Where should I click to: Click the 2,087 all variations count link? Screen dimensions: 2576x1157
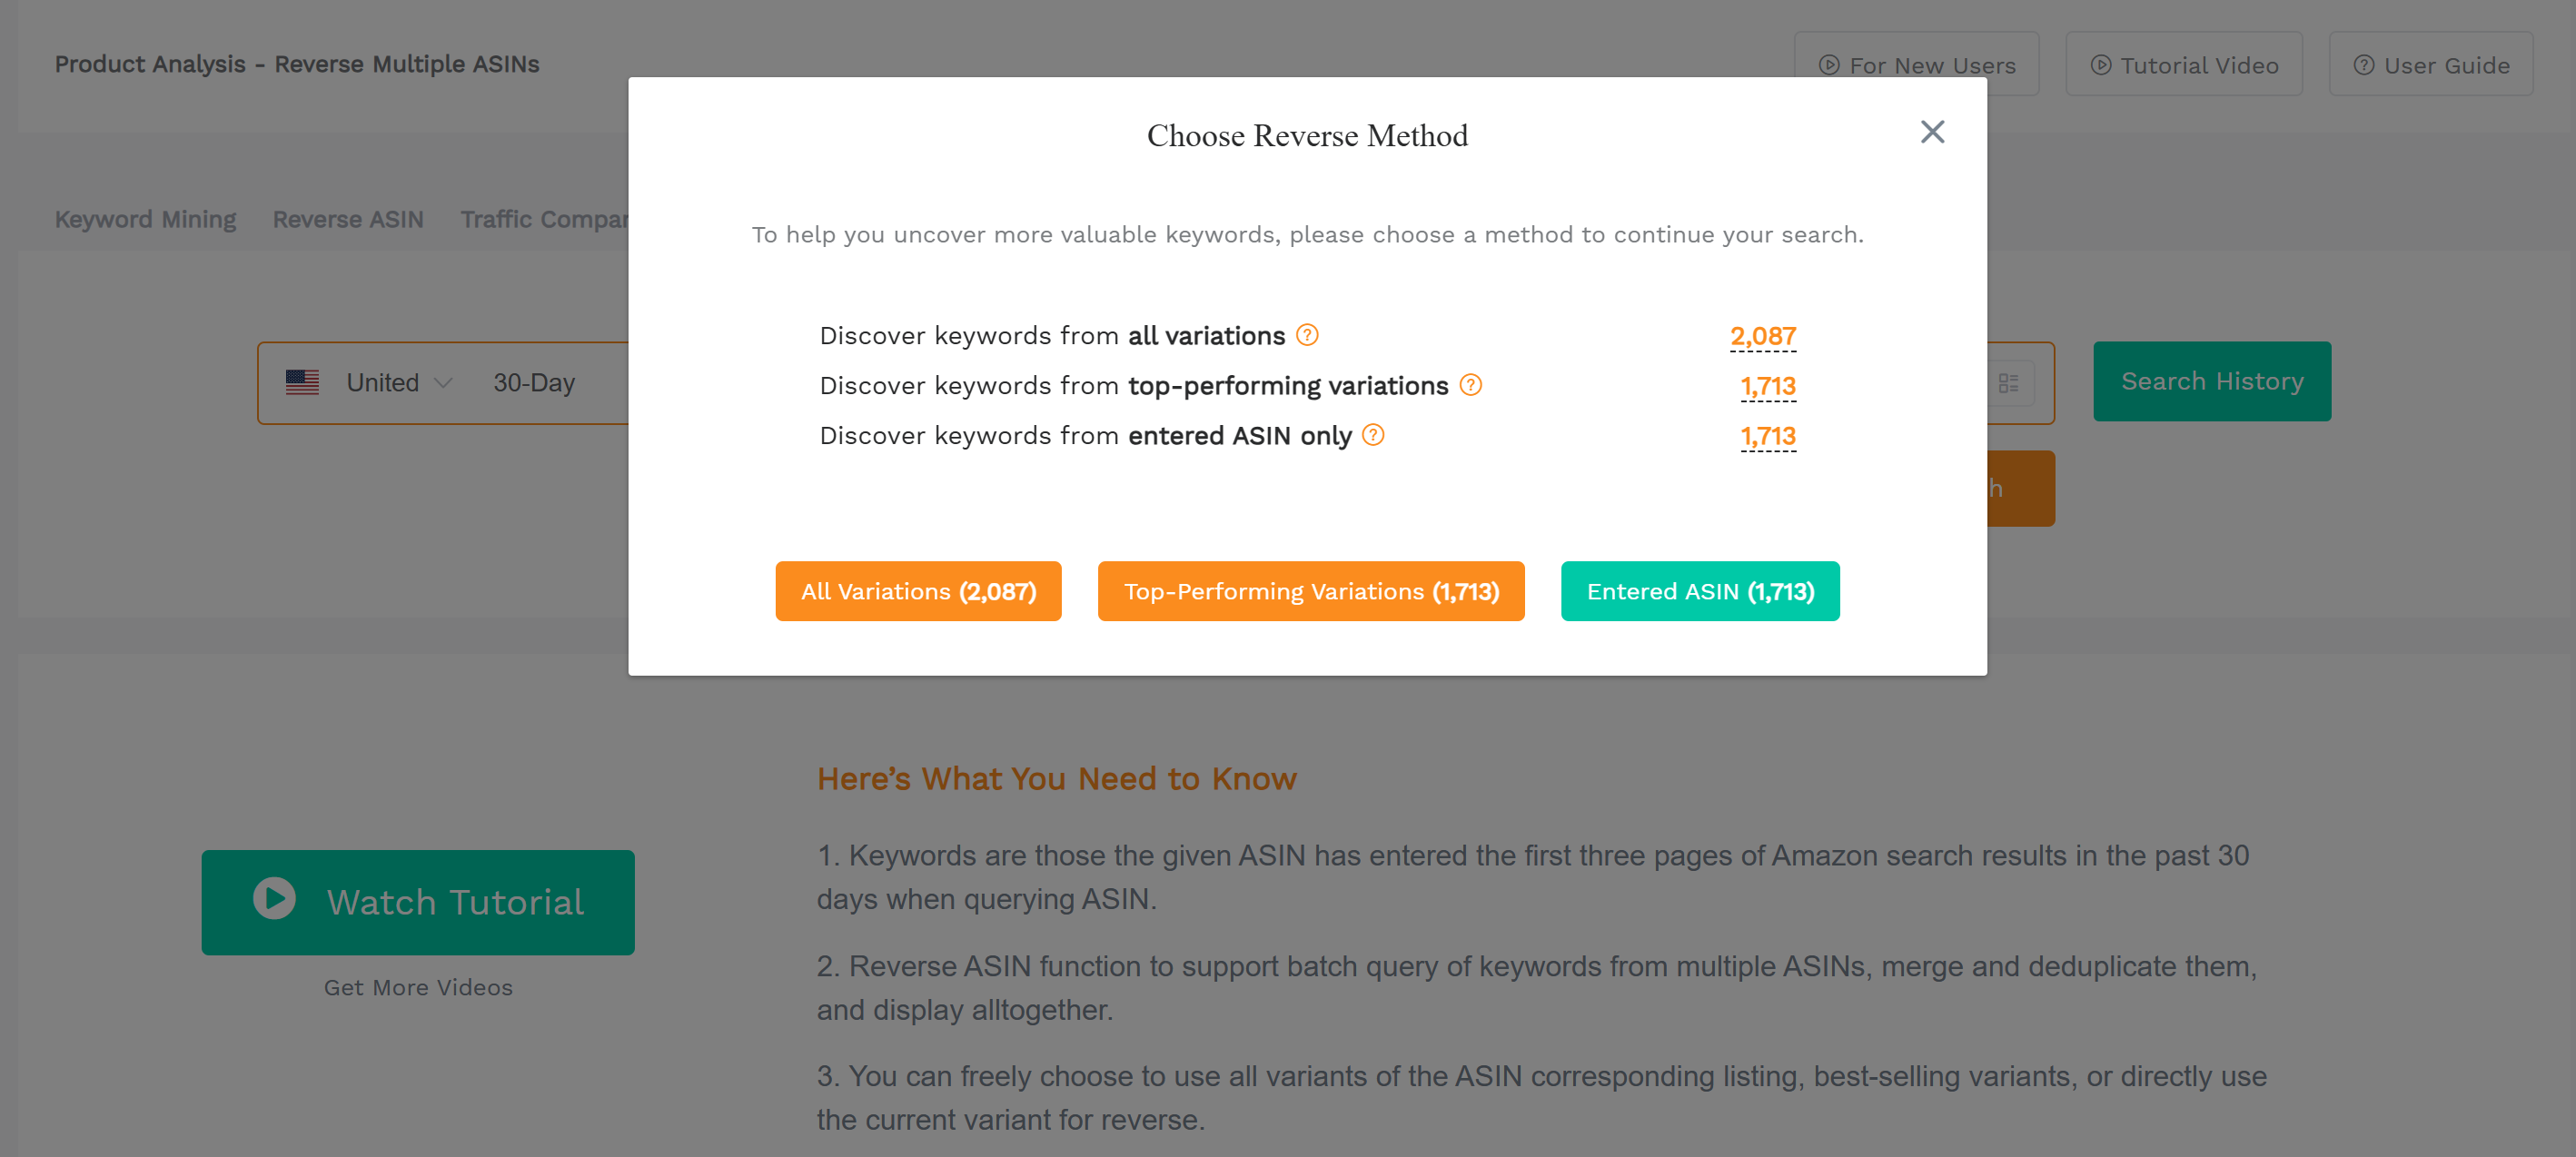coord(1763,336)
